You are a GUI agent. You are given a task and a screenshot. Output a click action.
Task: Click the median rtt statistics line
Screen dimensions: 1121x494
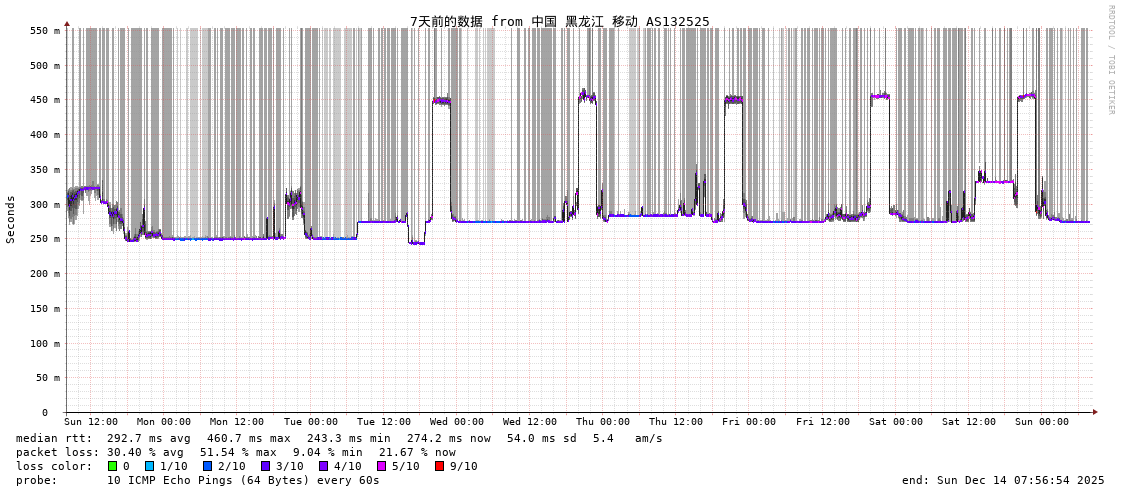[x=339, y=438]
